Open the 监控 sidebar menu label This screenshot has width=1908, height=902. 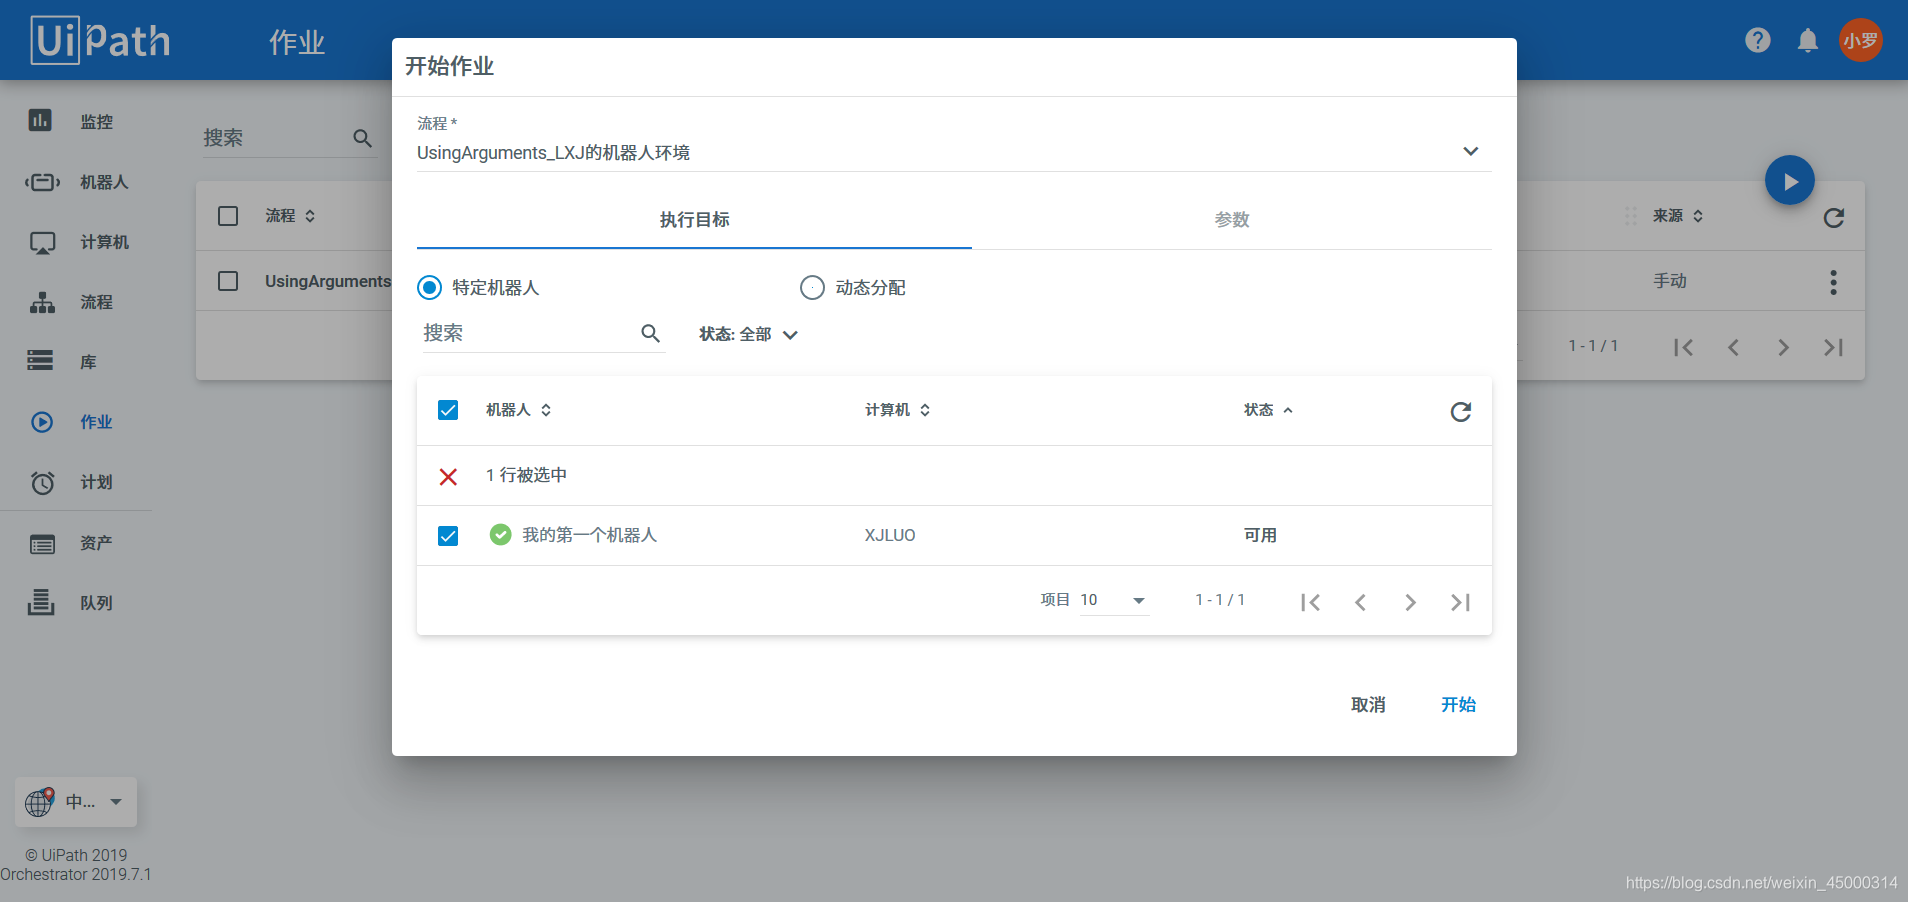96,122
